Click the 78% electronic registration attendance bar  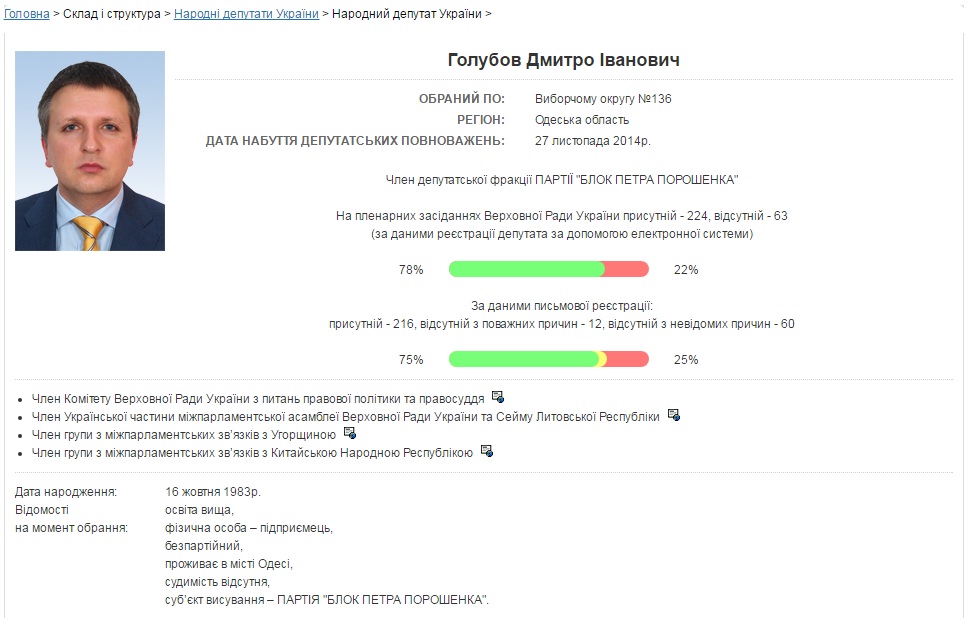coord(548,269)
